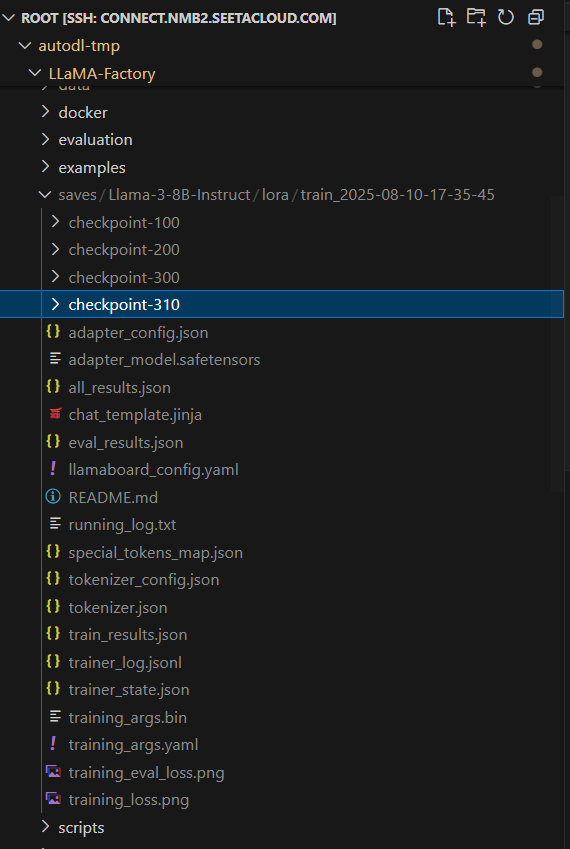Viewport: 570px width, 849px height.
Task: Collapse the ROOT workspace section chevron
Action: (x=9, y=18)
